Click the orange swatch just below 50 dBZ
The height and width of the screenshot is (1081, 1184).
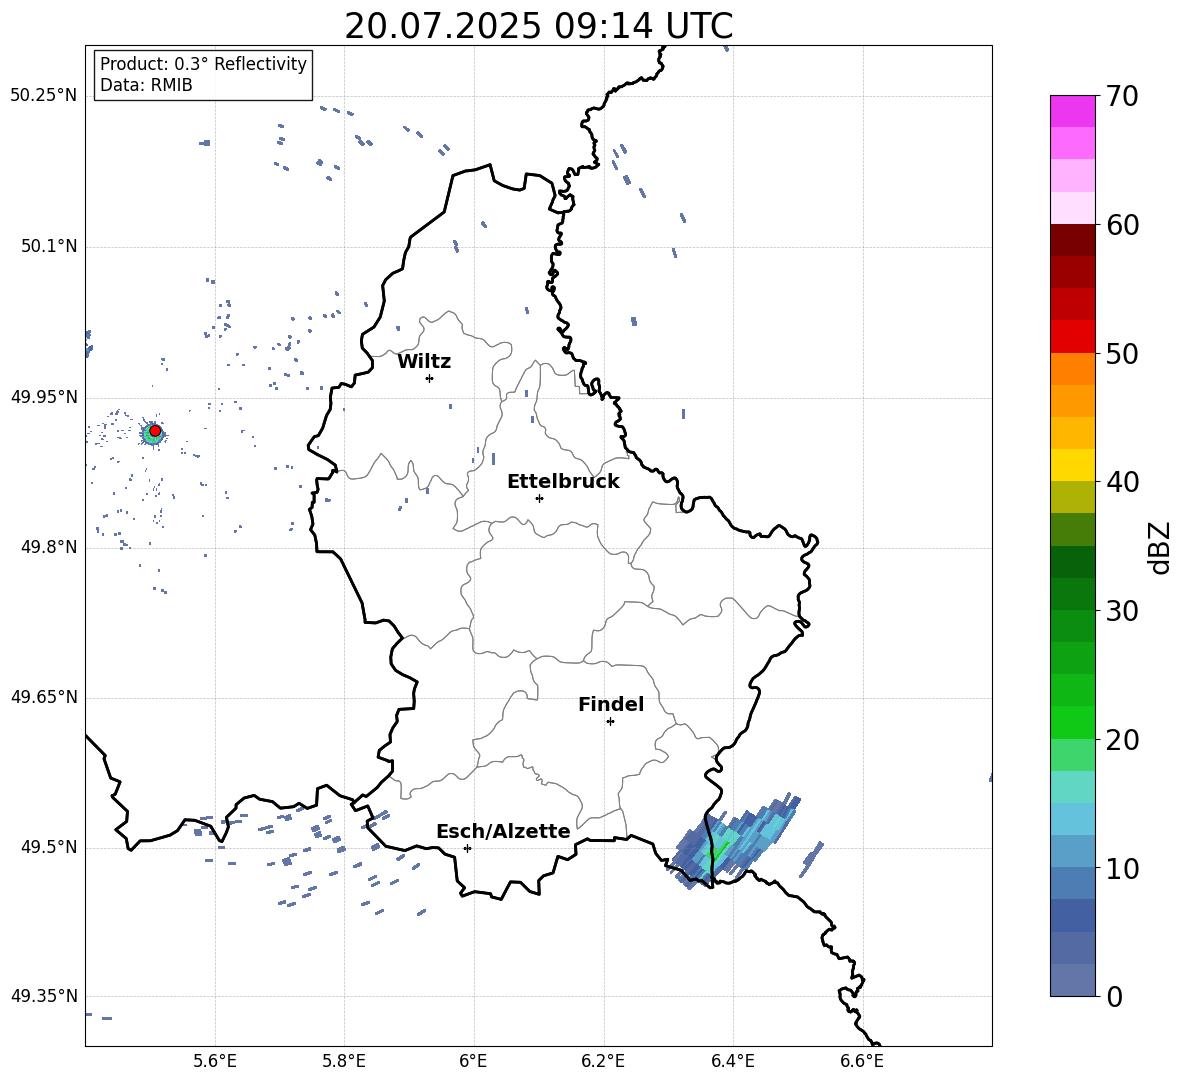click(1073, 368)
